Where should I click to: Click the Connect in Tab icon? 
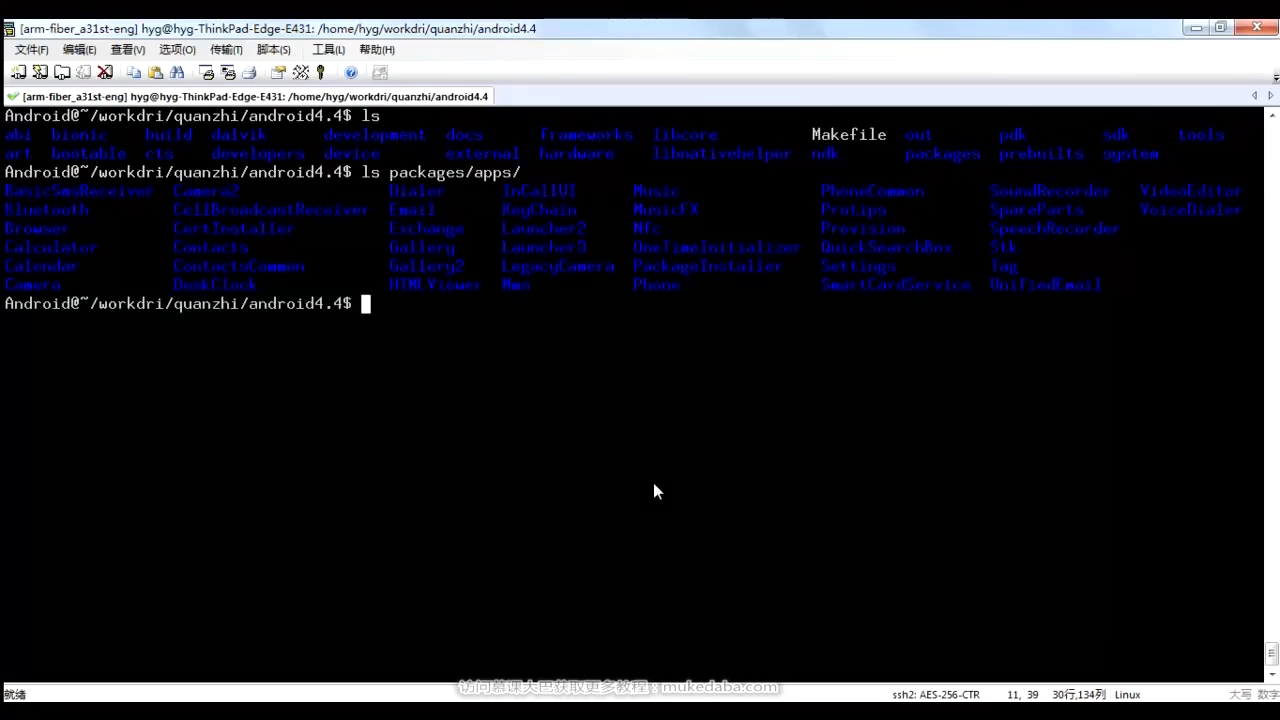click(x=62, y=72)
